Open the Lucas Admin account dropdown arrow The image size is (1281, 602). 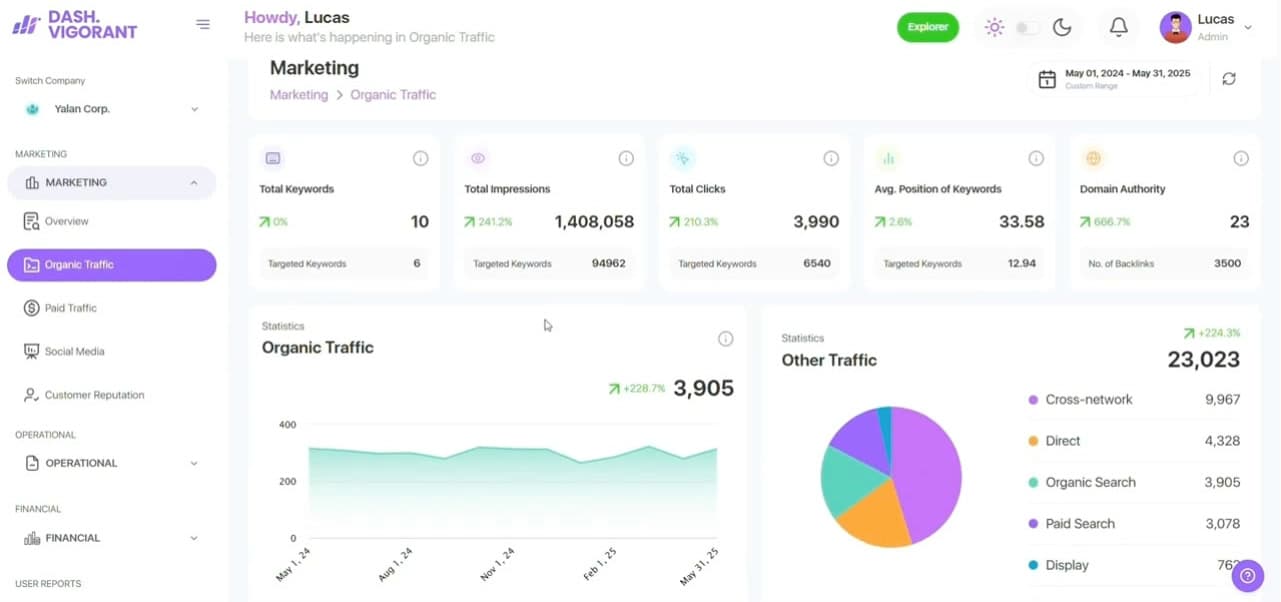1248,28
